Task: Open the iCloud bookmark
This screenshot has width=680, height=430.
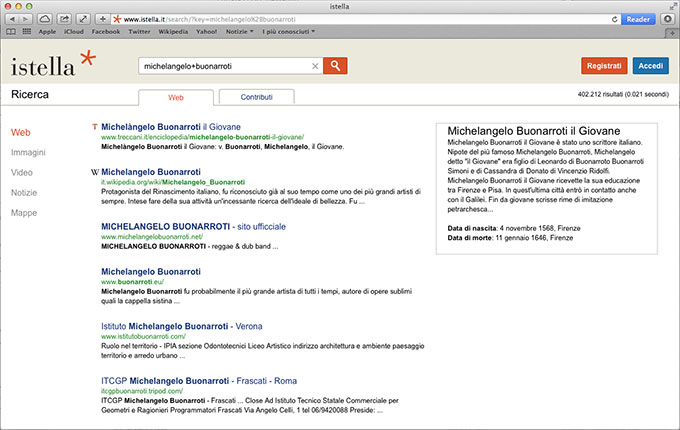Action: [x=73, y=32]
